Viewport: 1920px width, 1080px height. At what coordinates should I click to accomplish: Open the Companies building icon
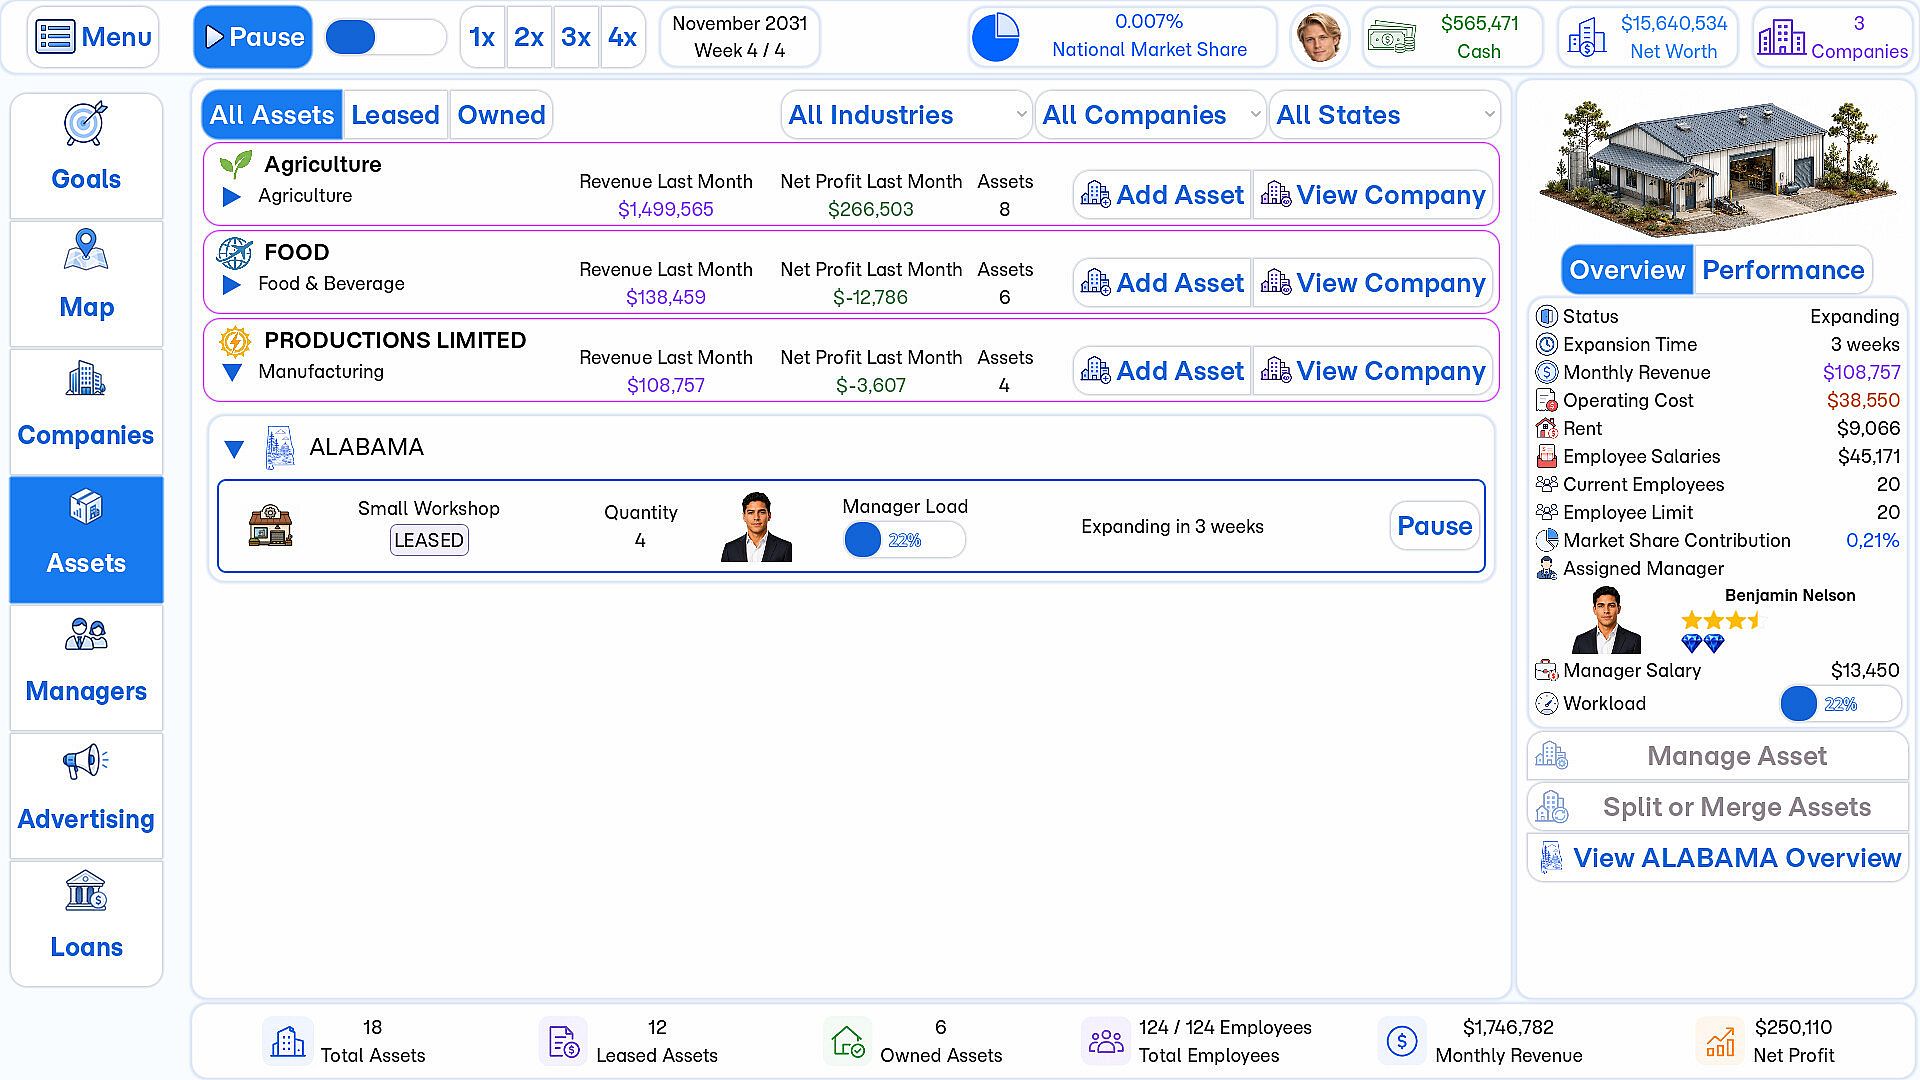pos(86,379)
